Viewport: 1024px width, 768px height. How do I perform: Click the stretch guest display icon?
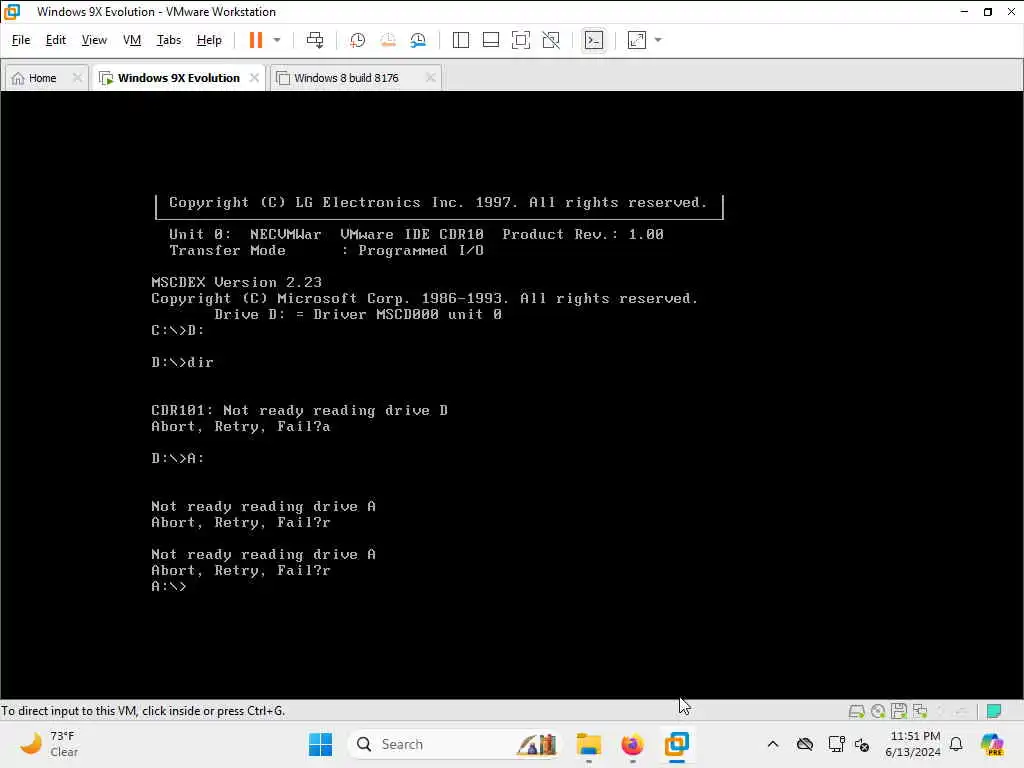(x=637, y=40)
